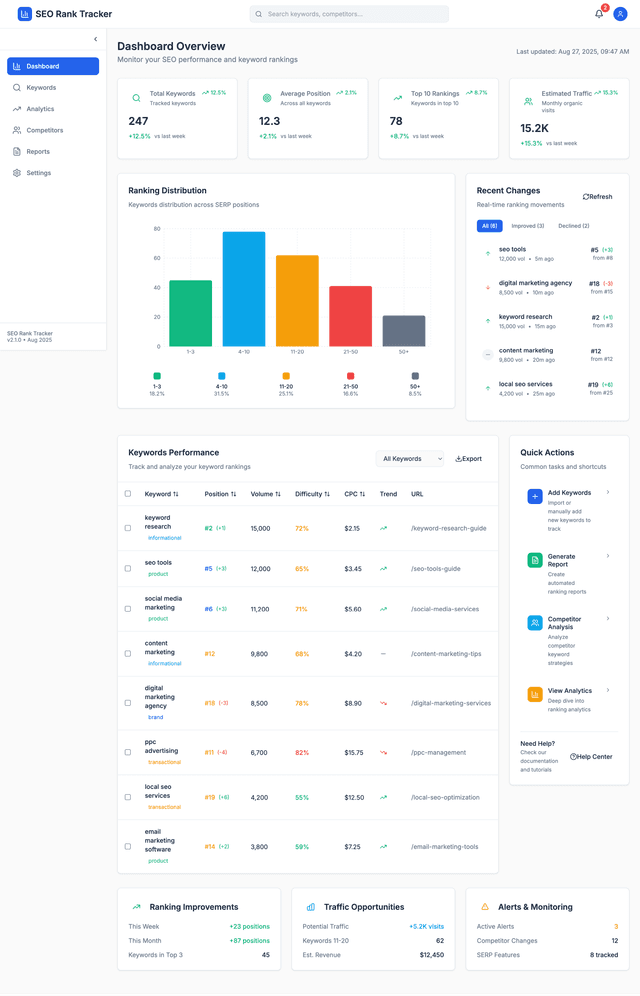Click the Competitor Analysis people icon
This screenshot has width=640, height=996.
(x=535, y=622)
